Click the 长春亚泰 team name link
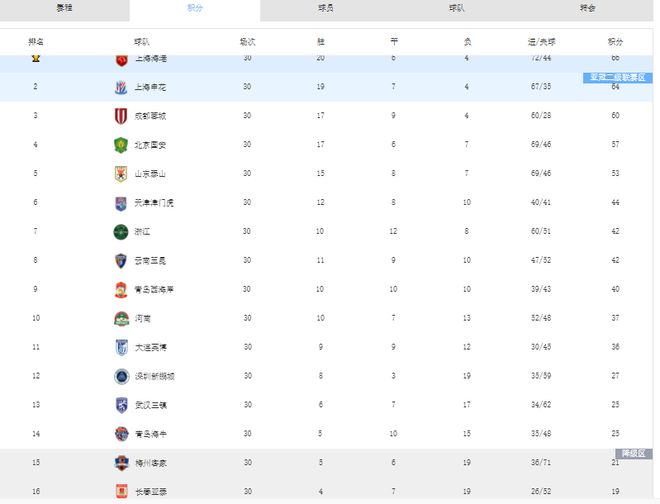This screenshot has width=660, height=504. click(151, 492)
